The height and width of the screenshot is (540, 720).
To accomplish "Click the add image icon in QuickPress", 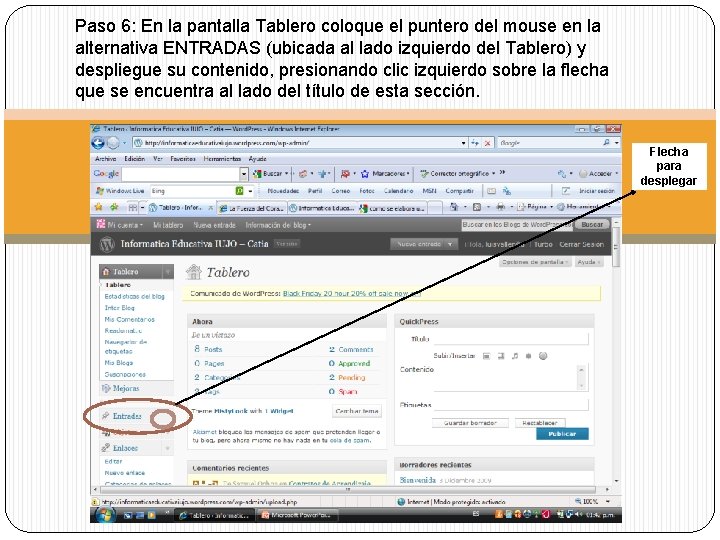I will click(486, 356).
